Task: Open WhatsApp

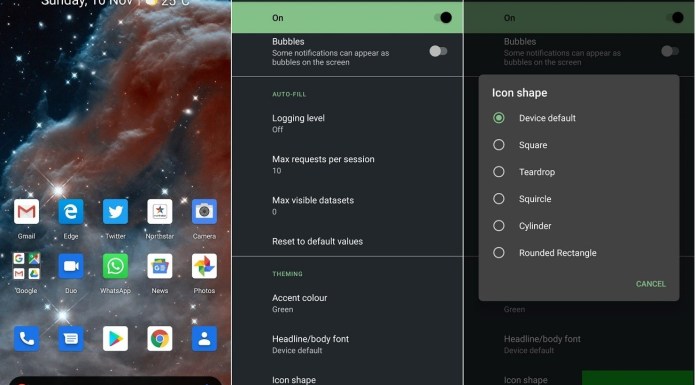Action: point(115,266)
